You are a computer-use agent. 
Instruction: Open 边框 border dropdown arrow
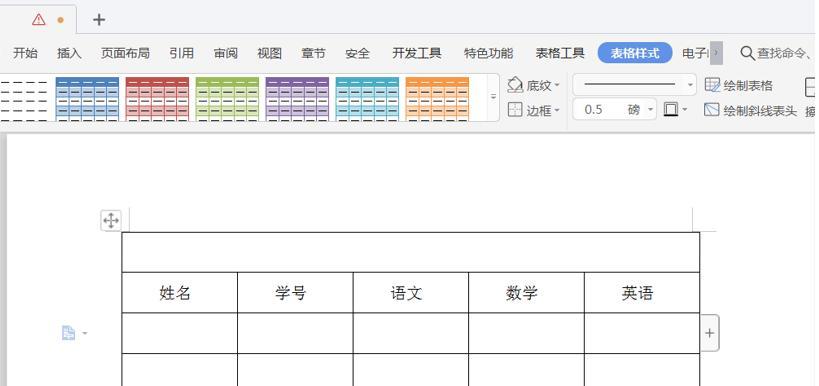pyautogui.click(x=557, y=110)
